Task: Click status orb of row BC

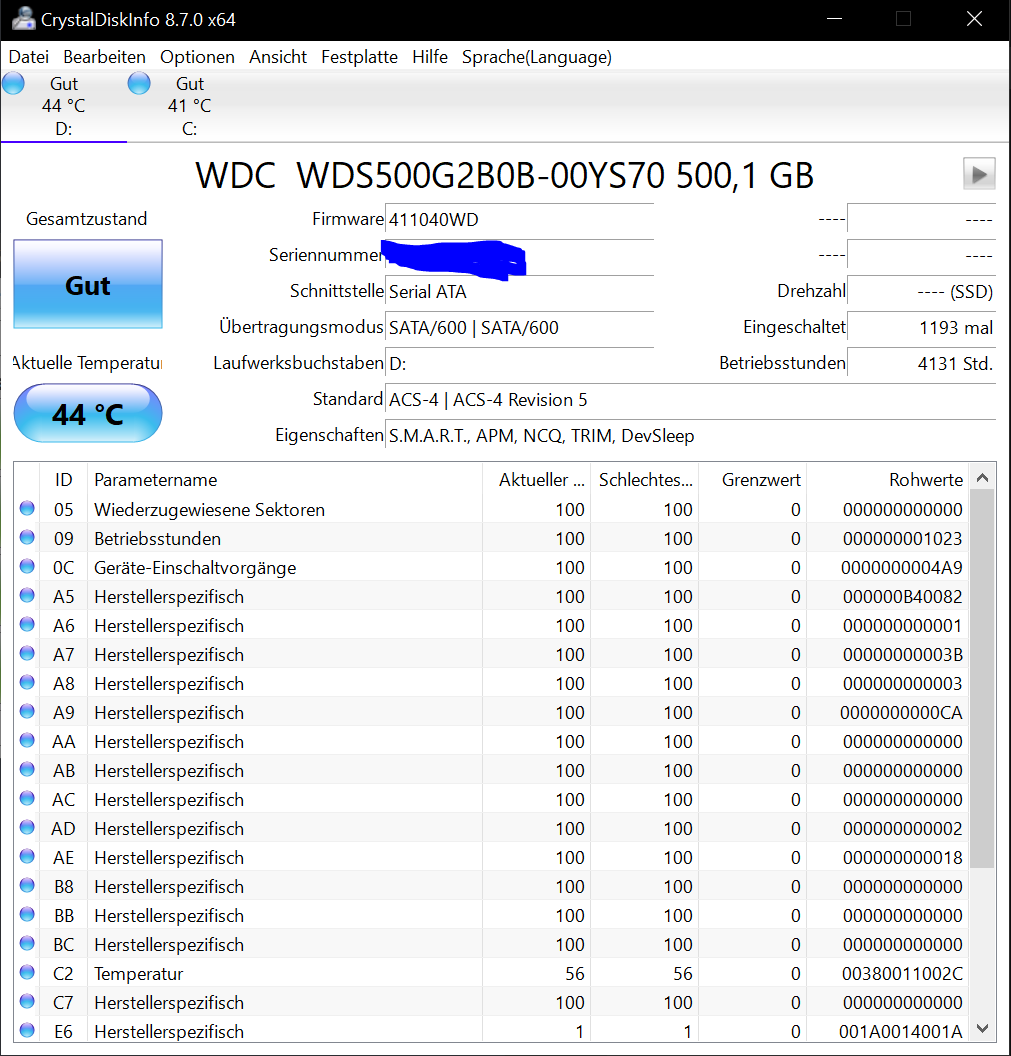Action: point(27,943)
